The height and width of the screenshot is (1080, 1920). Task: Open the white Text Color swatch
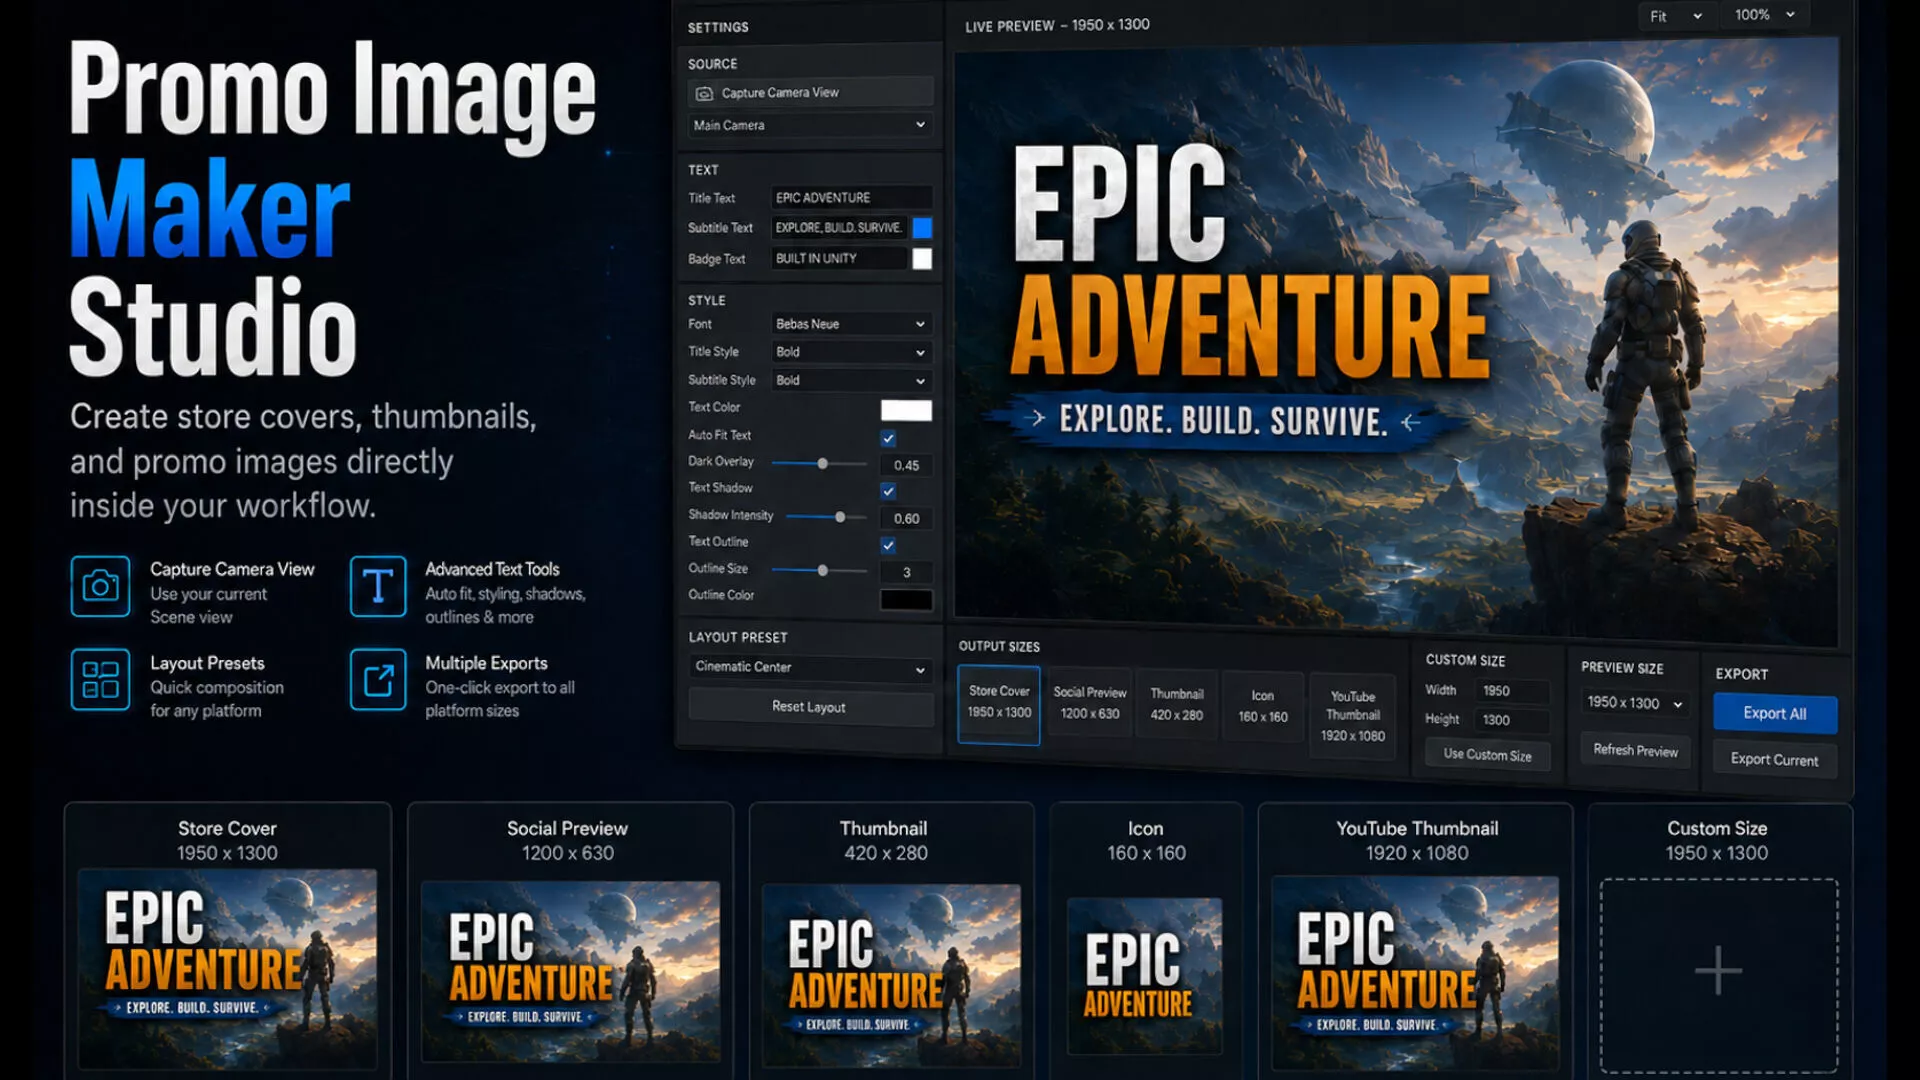click(x=906, y=410)
